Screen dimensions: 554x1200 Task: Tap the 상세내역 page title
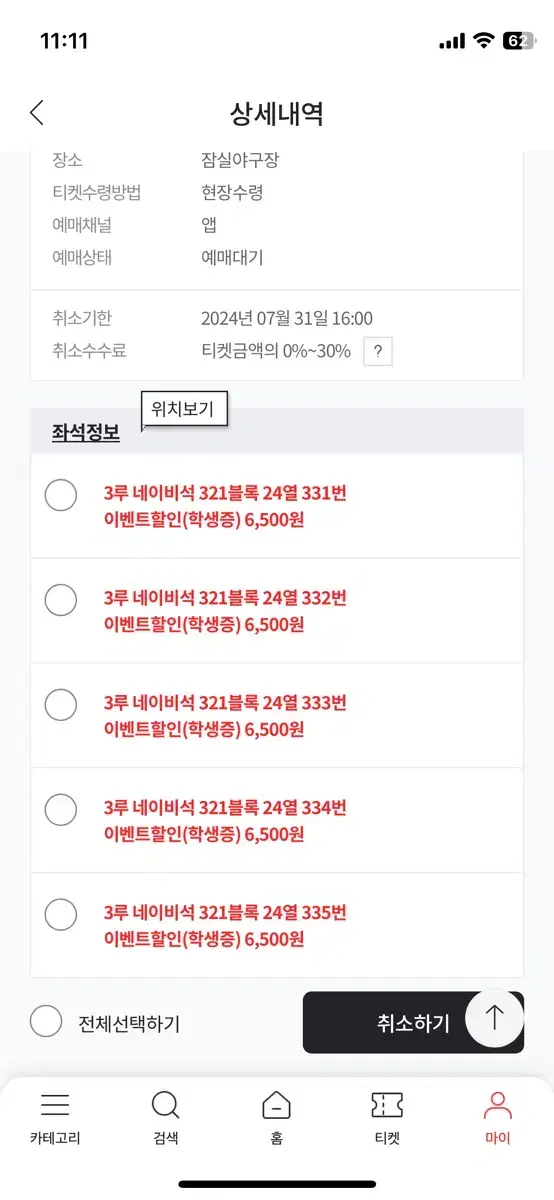tap(277, 113)
